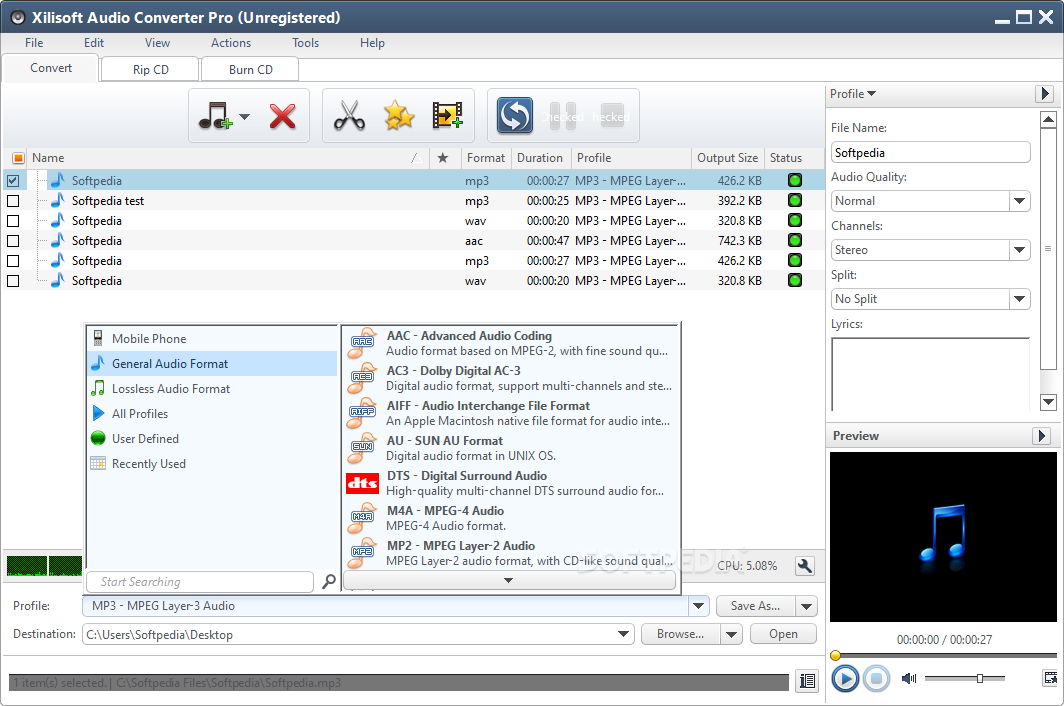Open the Destination path dropdown
The width and height of the screenshot is (1064, 706).
(624, 634)
